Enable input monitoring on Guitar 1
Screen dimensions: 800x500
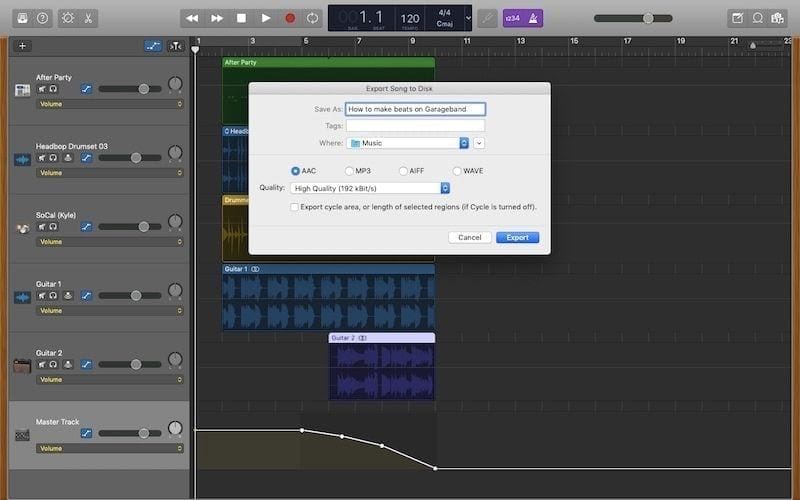pos(68,295)
